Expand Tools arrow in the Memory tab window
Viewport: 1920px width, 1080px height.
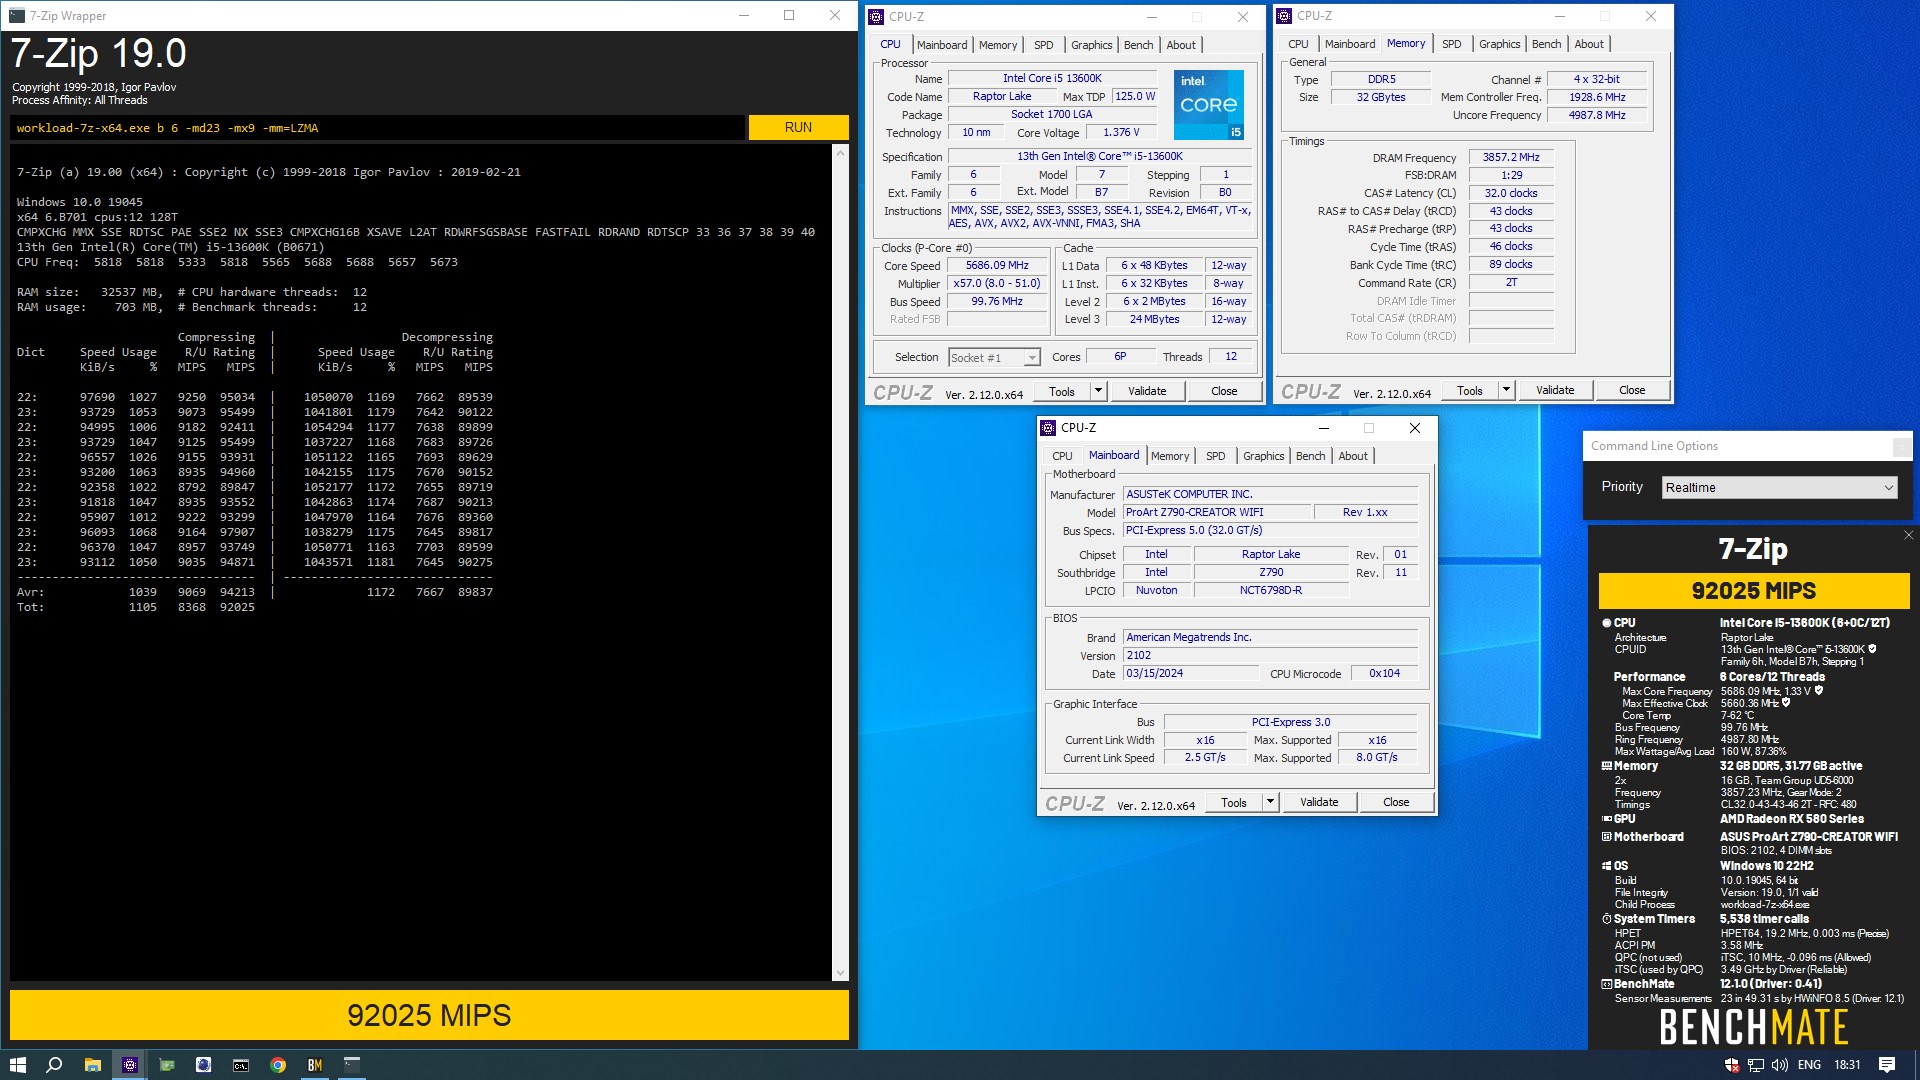[1506, 390]
